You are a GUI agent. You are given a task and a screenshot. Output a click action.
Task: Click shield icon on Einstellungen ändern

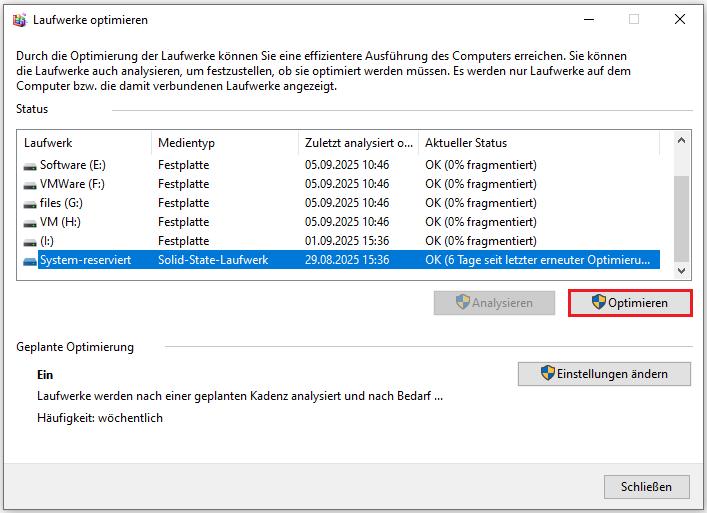(x=547, y=373)
